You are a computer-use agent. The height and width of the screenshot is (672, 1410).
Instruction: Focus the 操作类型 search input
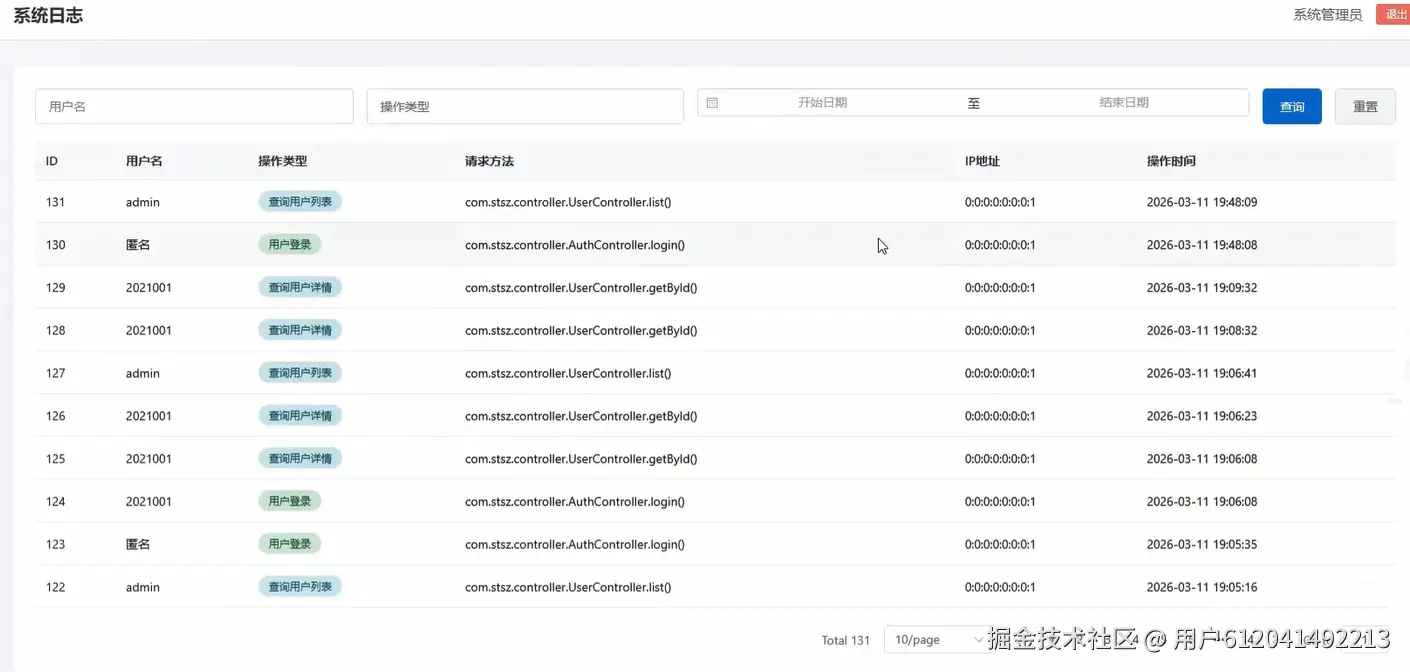(525, 106)
